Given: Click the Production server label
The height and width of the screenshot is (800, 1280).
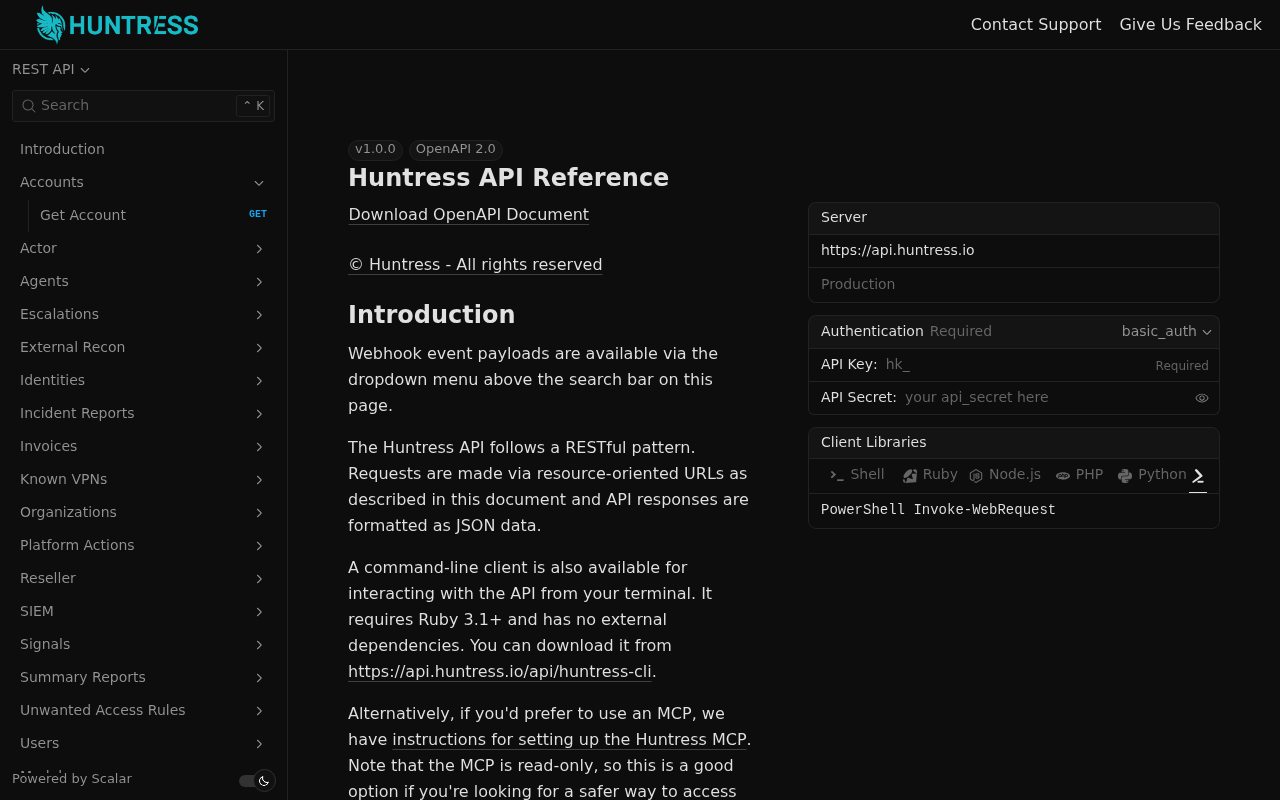Looking at the screenshot, I should 858,284.
